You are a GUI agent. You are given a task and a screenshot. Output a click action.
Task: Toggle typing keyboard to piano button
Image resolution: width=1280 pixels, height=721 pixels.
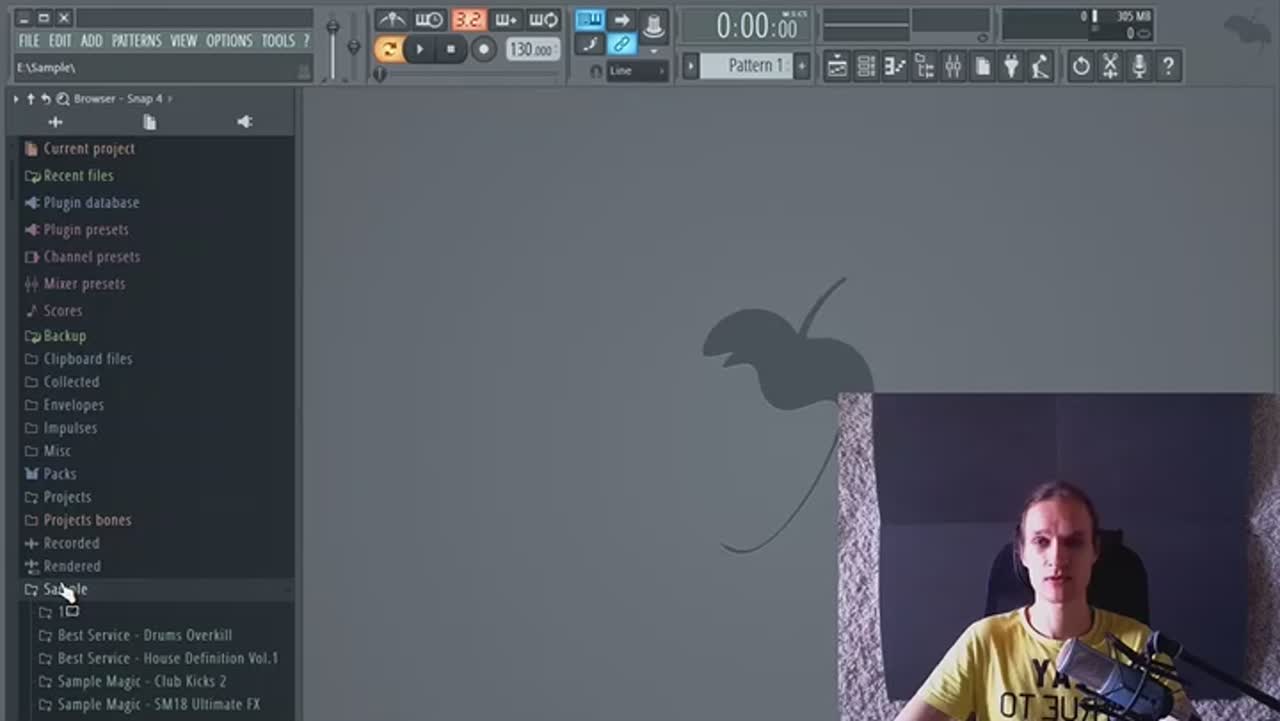pyautogui.click(x=590, y=20)
